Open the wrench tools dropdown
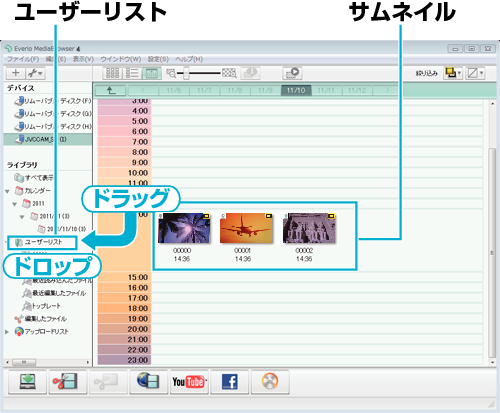Screen dimensions: 500x413 click(35, 73)
